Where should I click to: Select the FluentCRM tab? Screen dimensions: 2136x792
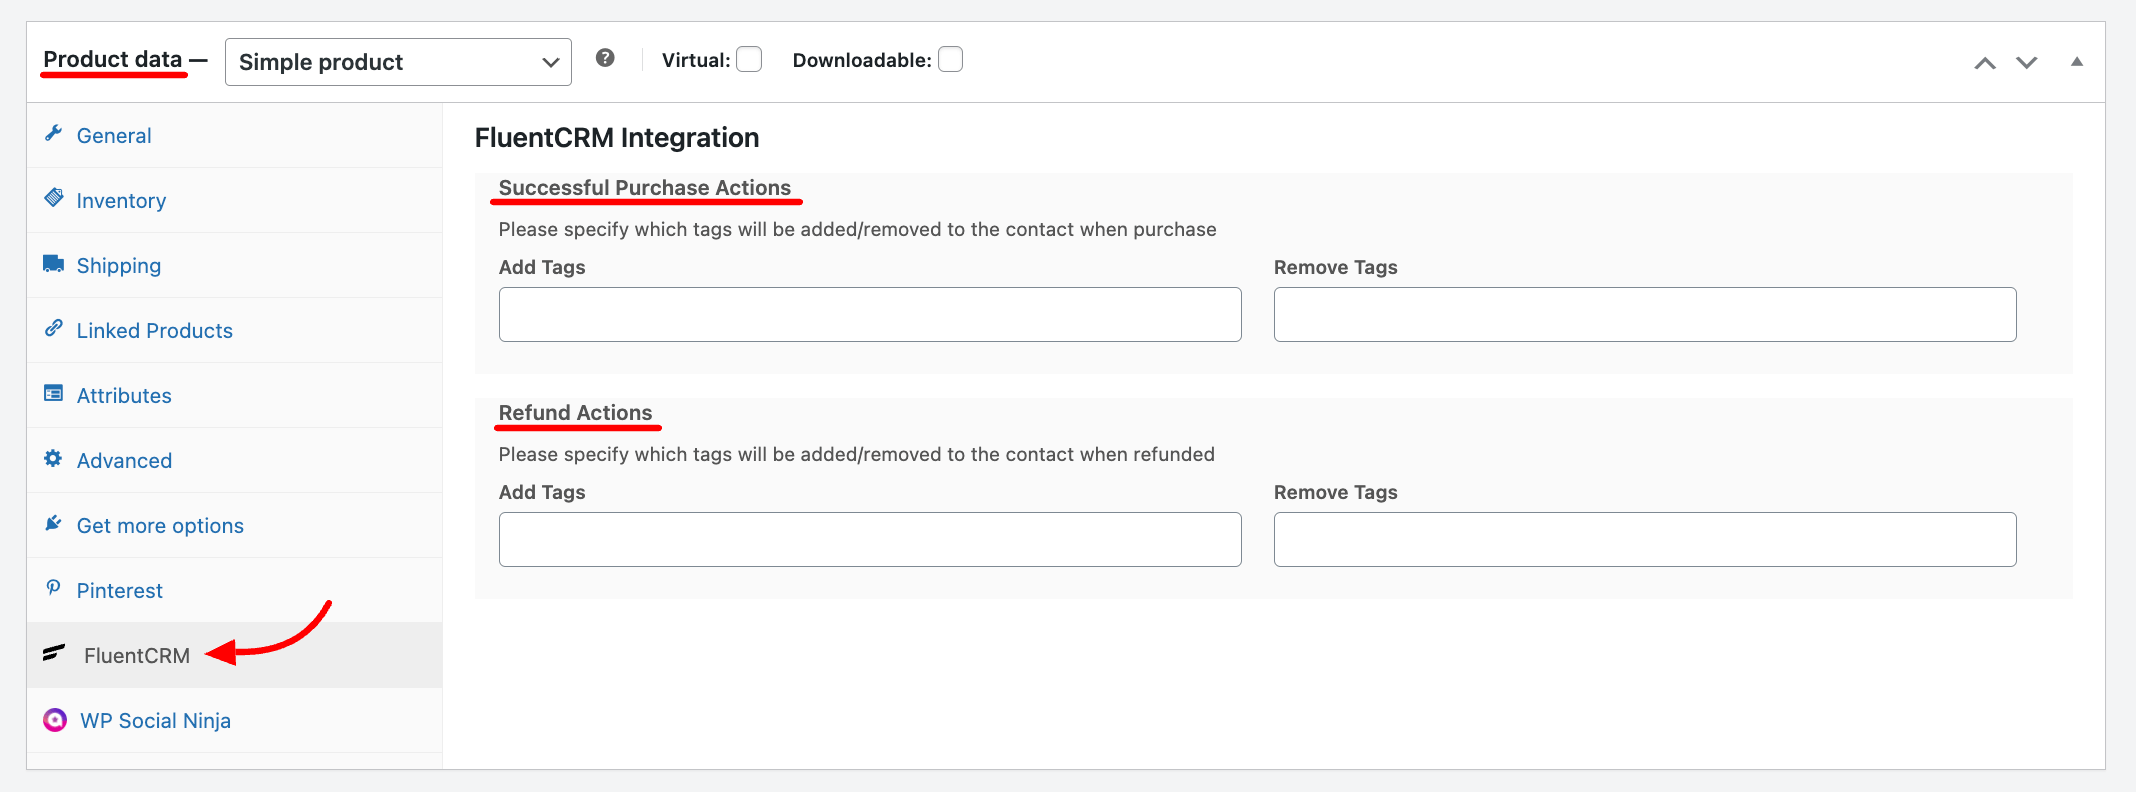[x=235, y=655]
